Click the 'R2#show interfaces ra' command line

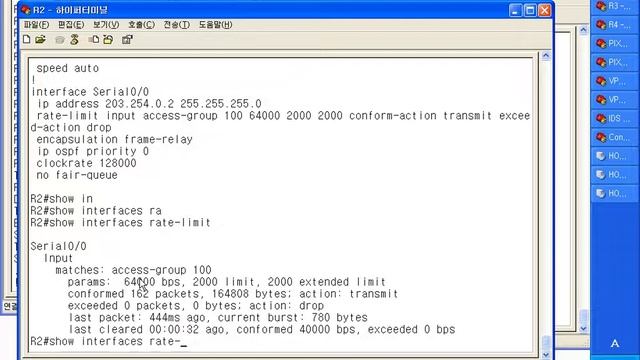click(x=96, y=211)
